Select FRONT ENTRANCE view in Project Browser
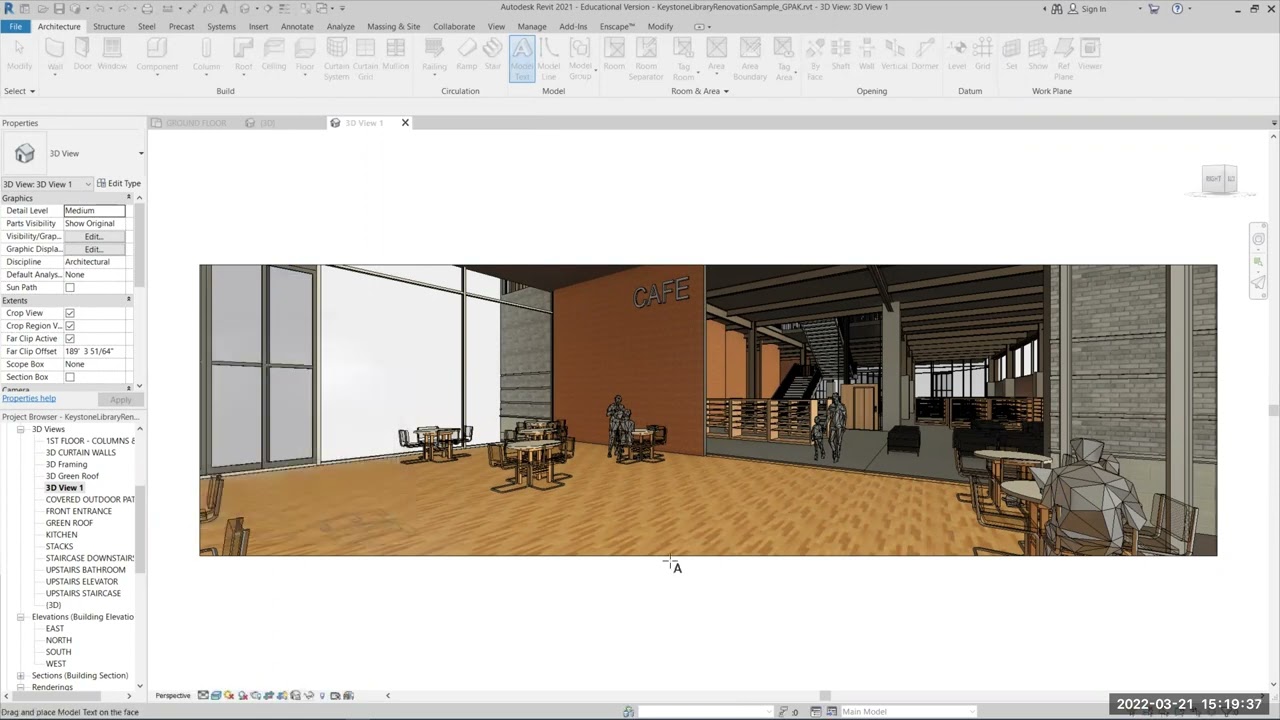Screen dimensions: 1280x720 pos(79,511)
